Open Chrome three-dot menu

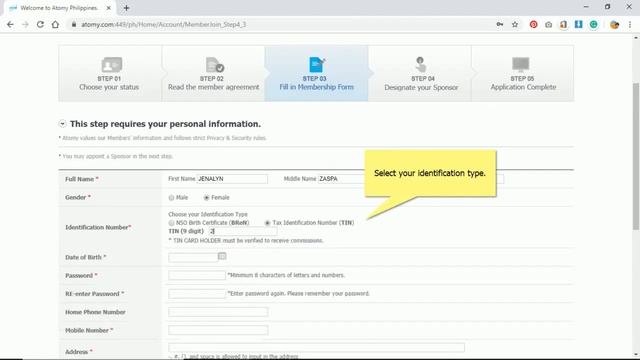click(630, 24)
